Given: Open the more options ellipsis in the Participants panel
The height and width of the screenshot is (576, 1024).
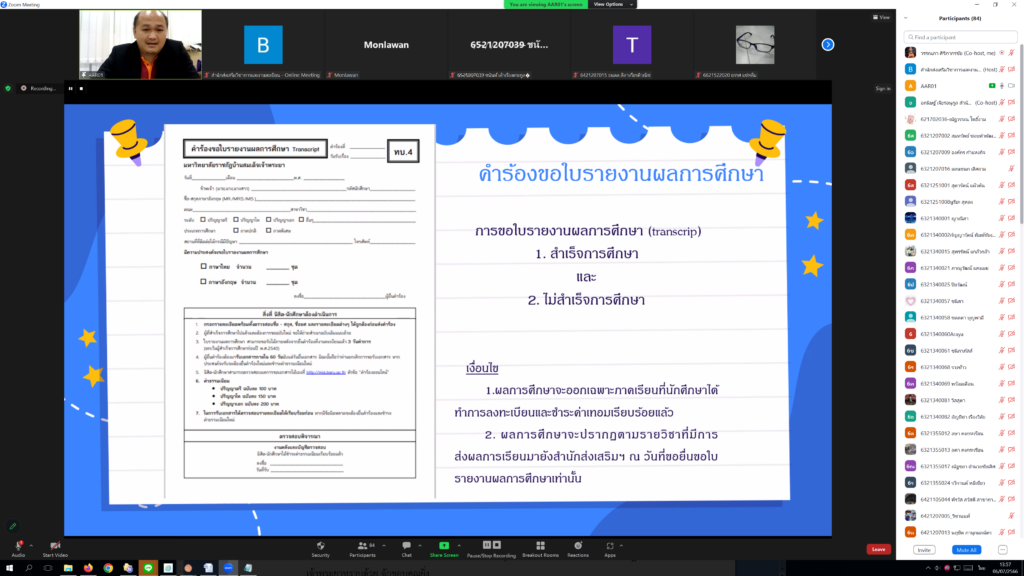Looking at the screenshot, I should pos(1002,551).
